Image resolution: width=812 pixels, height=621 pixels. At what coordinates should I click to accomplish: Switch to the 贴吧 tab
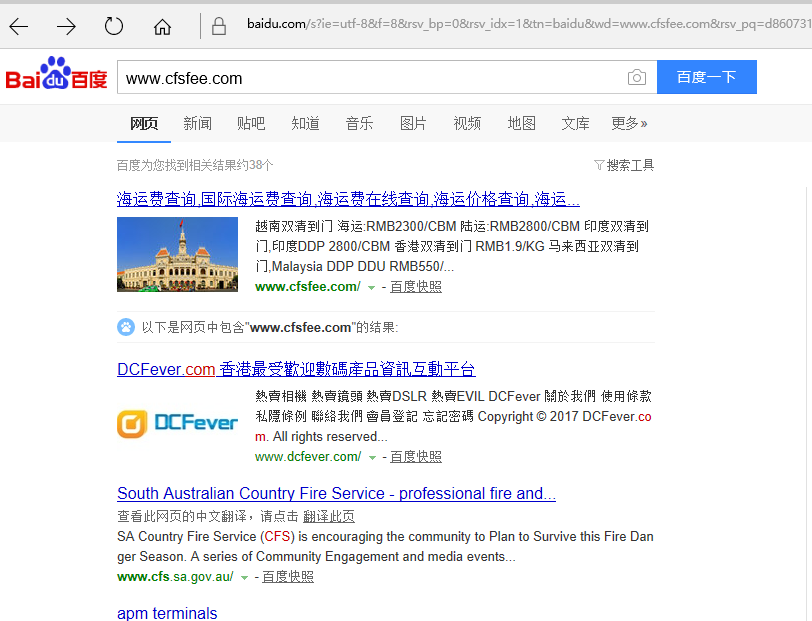251,123
